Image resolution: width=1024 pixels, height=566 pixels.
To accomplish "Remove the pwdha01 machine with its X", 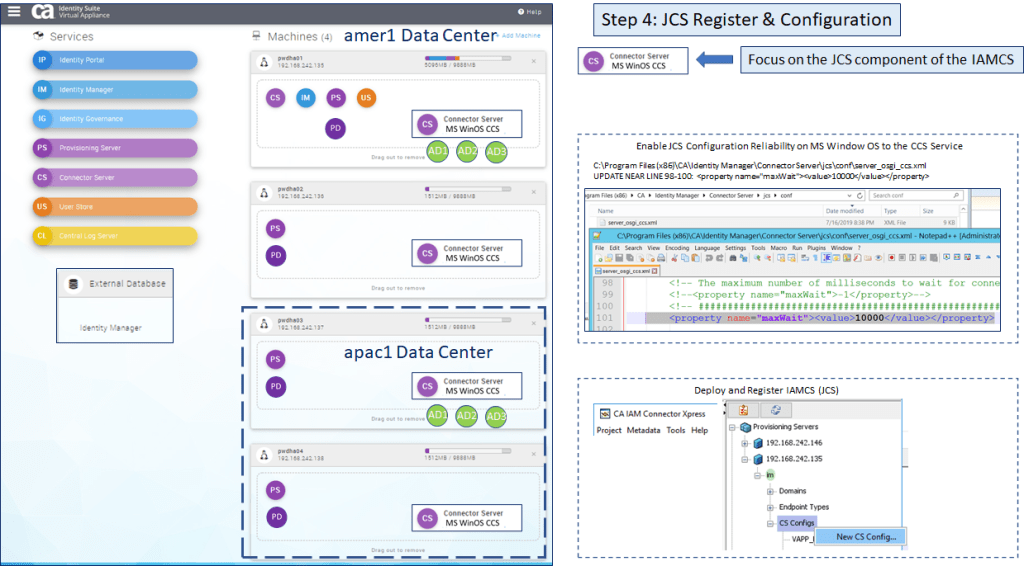I will (x=533, y=62).
